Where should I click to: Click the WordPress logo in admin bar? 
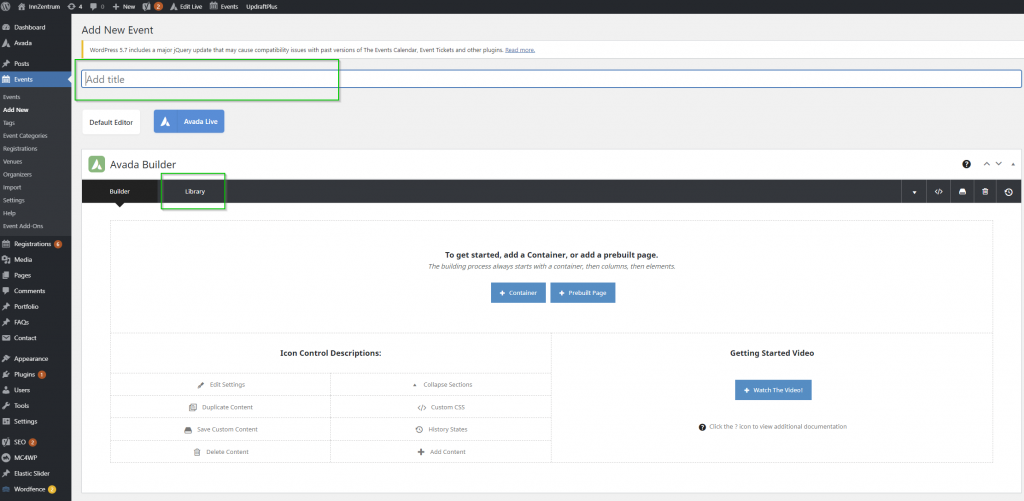(x=7, y=6)
